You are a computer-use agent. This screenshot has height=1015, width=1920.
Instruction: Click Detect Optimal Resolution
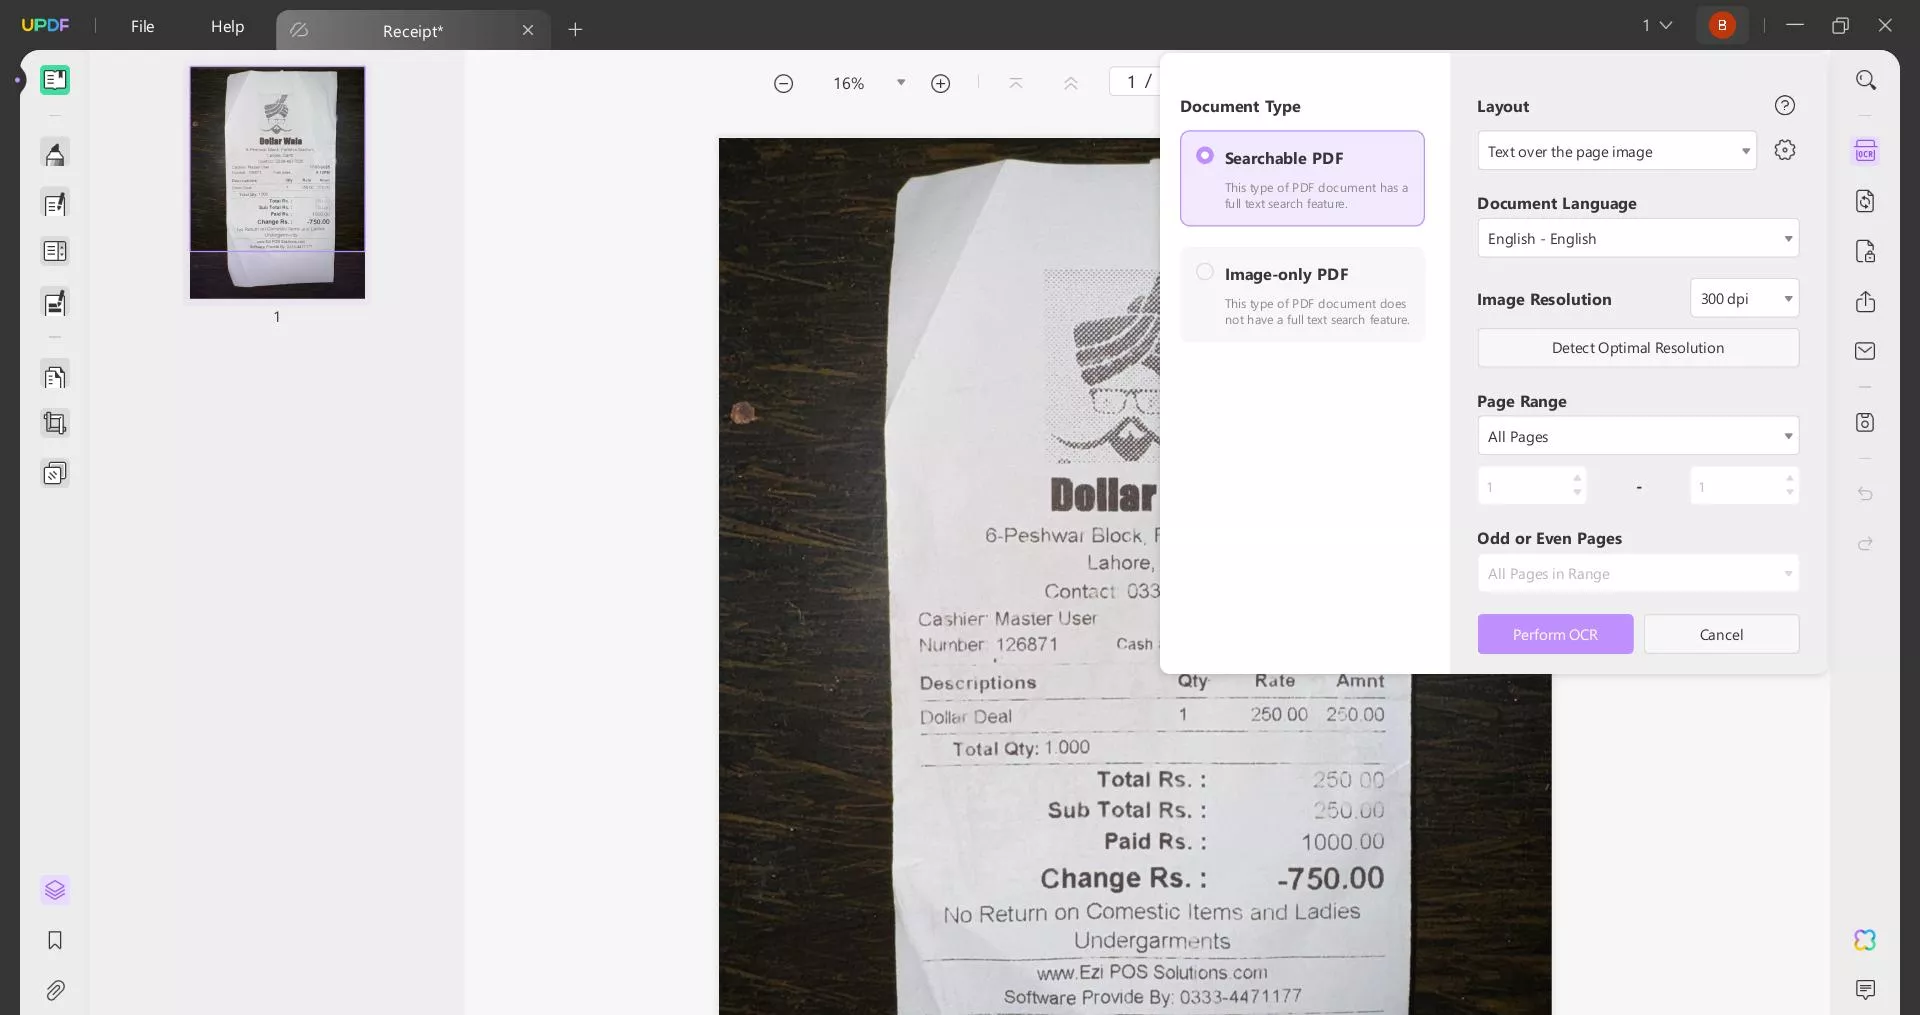(1638, 347)
